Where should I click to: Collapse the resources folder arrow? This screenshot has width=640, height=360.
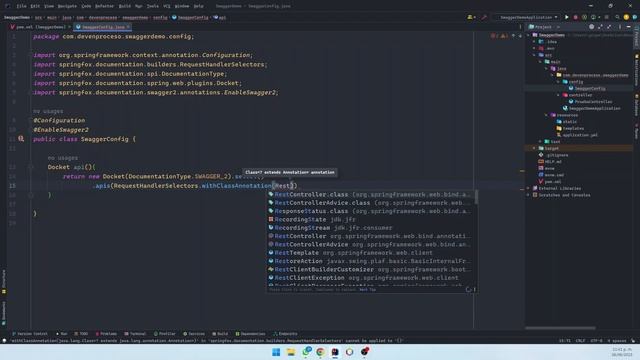point(547,115)
